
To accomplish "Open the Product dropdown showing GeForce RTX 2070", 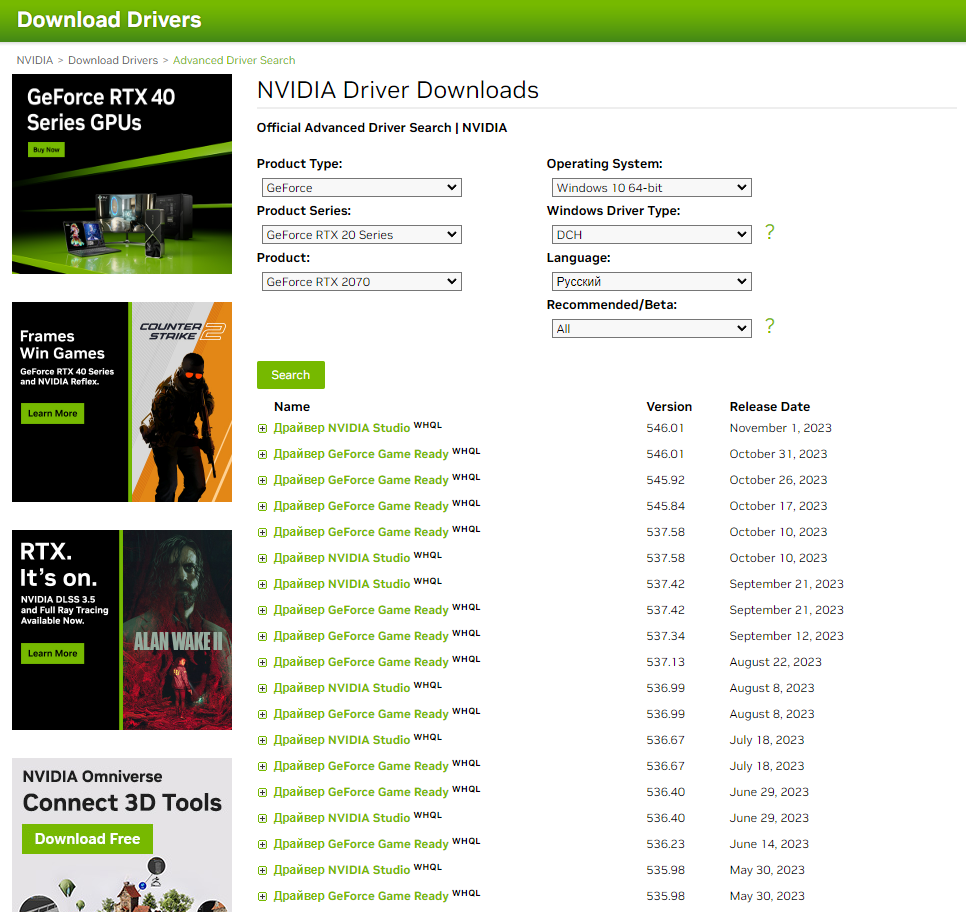I will click(x=360, y=282).
